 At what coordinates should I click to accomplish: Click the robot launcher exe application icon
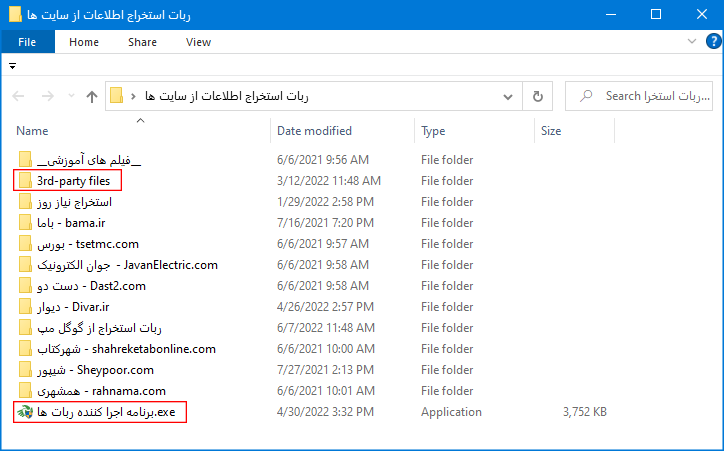25,412
